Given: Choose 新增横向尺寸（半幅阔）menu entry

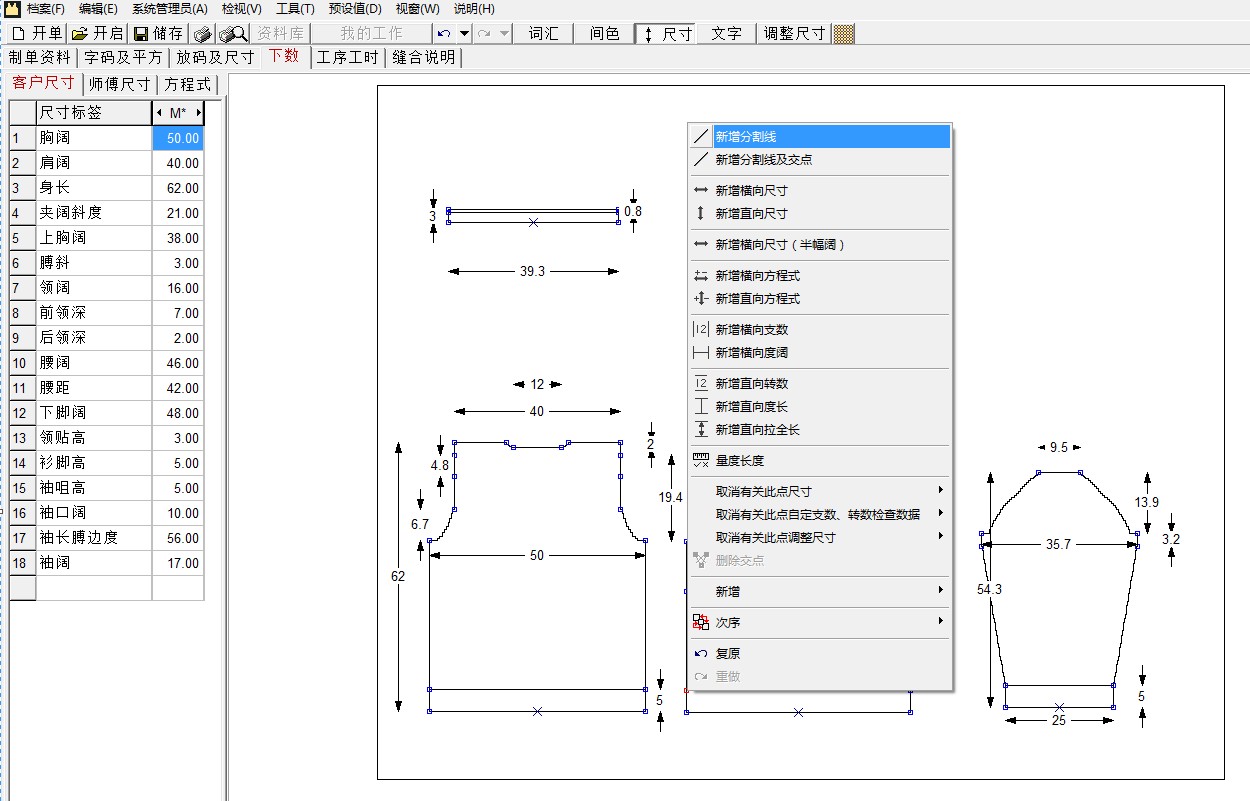Looking at the screenshot, I should tap(820, 244).
